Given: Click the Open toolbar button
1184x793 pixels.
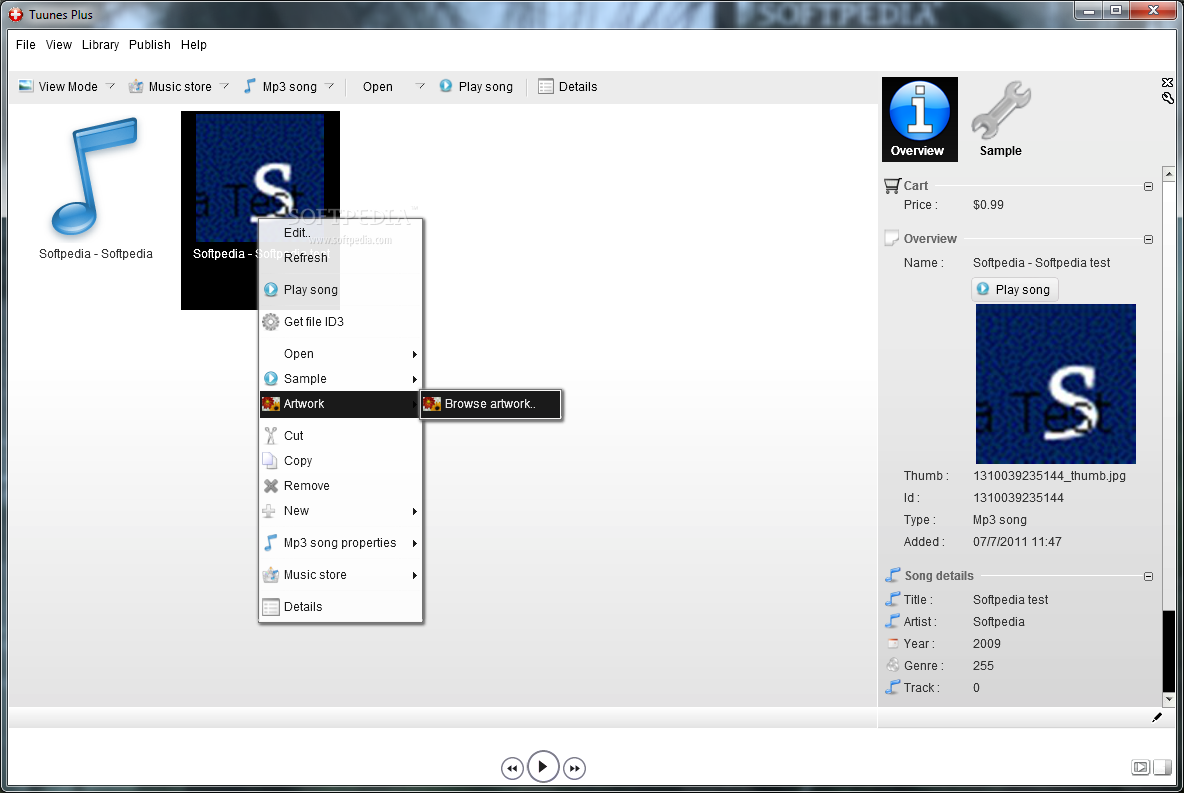Looking at the screenshot, I should [378, 86].
